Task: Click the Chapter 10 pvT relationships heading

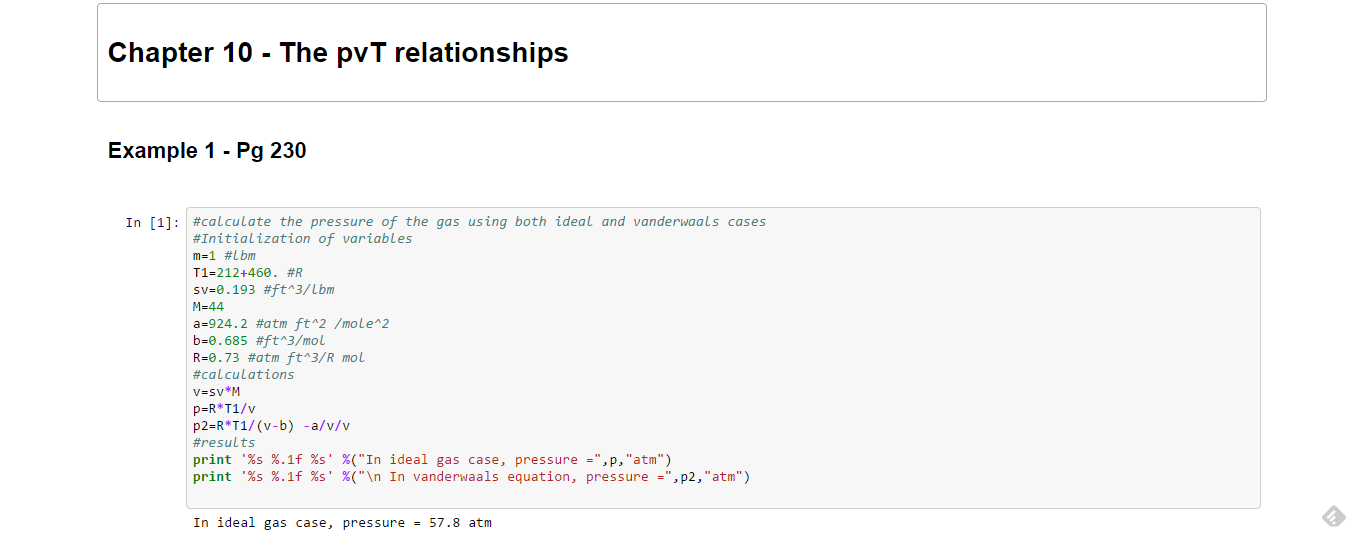Action: [338, 53]
